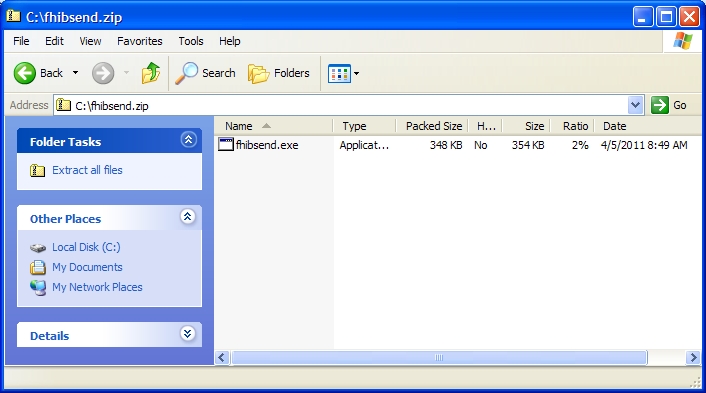Click the horizontal scrollbar right arrow
This screenshot has height=393, width=706.
(693, 357)
